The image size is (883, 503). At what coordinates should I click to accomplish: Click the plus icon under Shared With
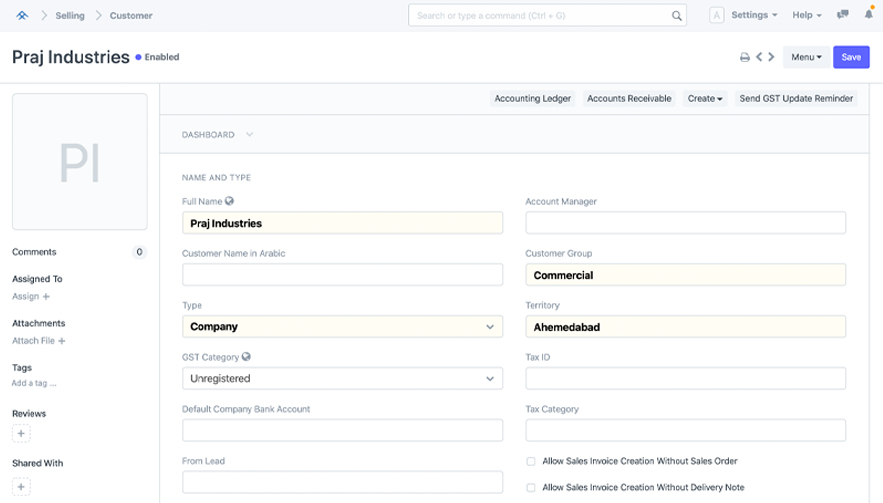[22, 486]
